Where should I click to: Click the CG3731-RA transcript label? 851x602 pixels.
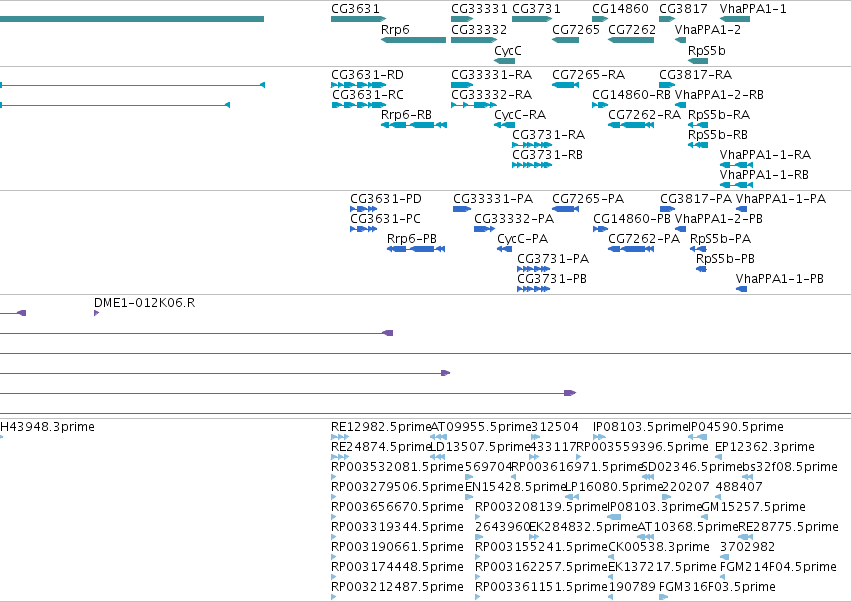[549, 134]
